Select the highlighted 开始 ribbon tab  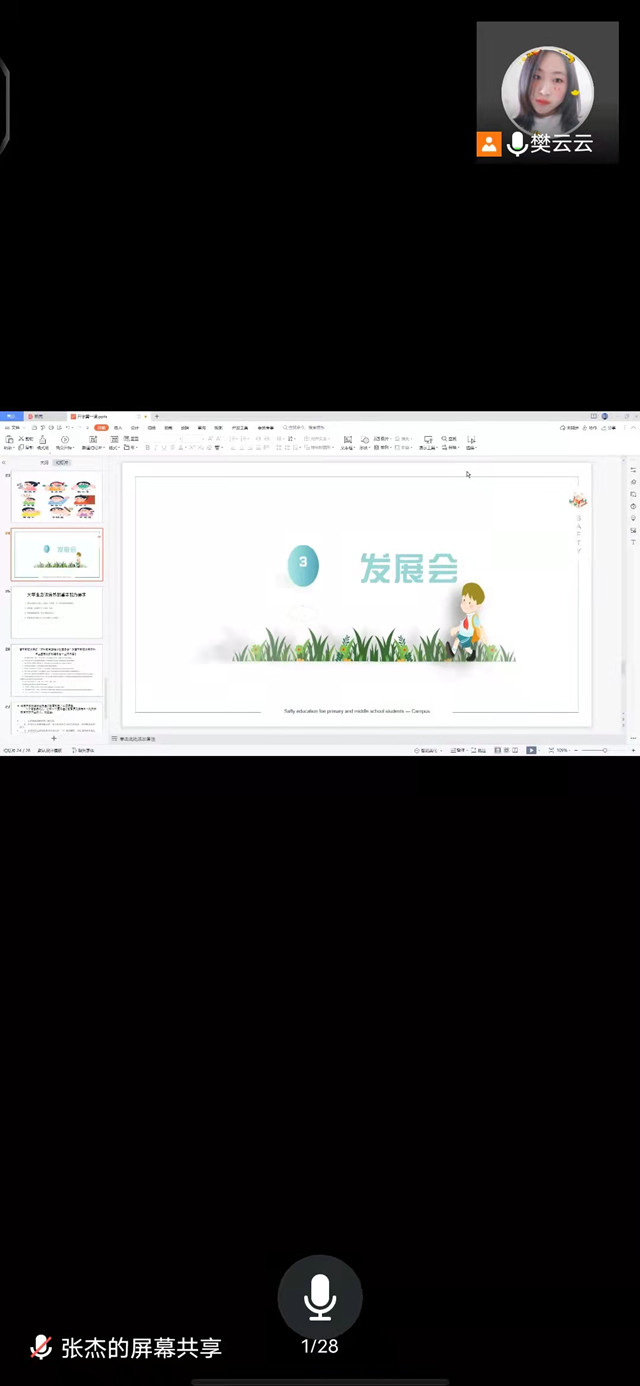[x=101, y=427]
